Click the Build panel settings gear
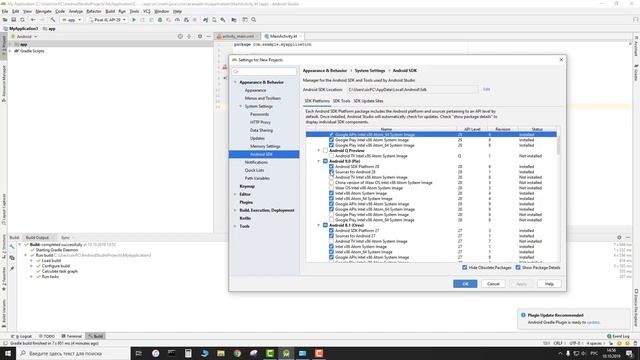This screenshot has height=360, width=640. pos(619,237)
